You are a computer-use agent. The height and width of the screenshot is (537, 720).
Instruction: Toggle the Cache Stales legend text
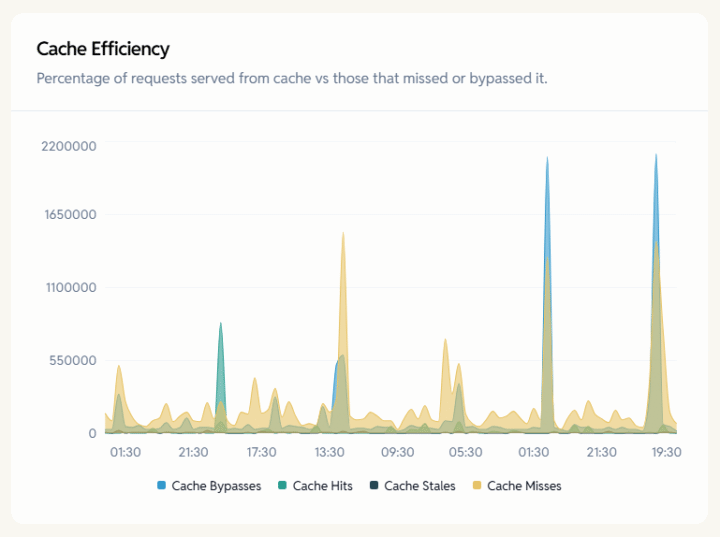coord(420,486)
